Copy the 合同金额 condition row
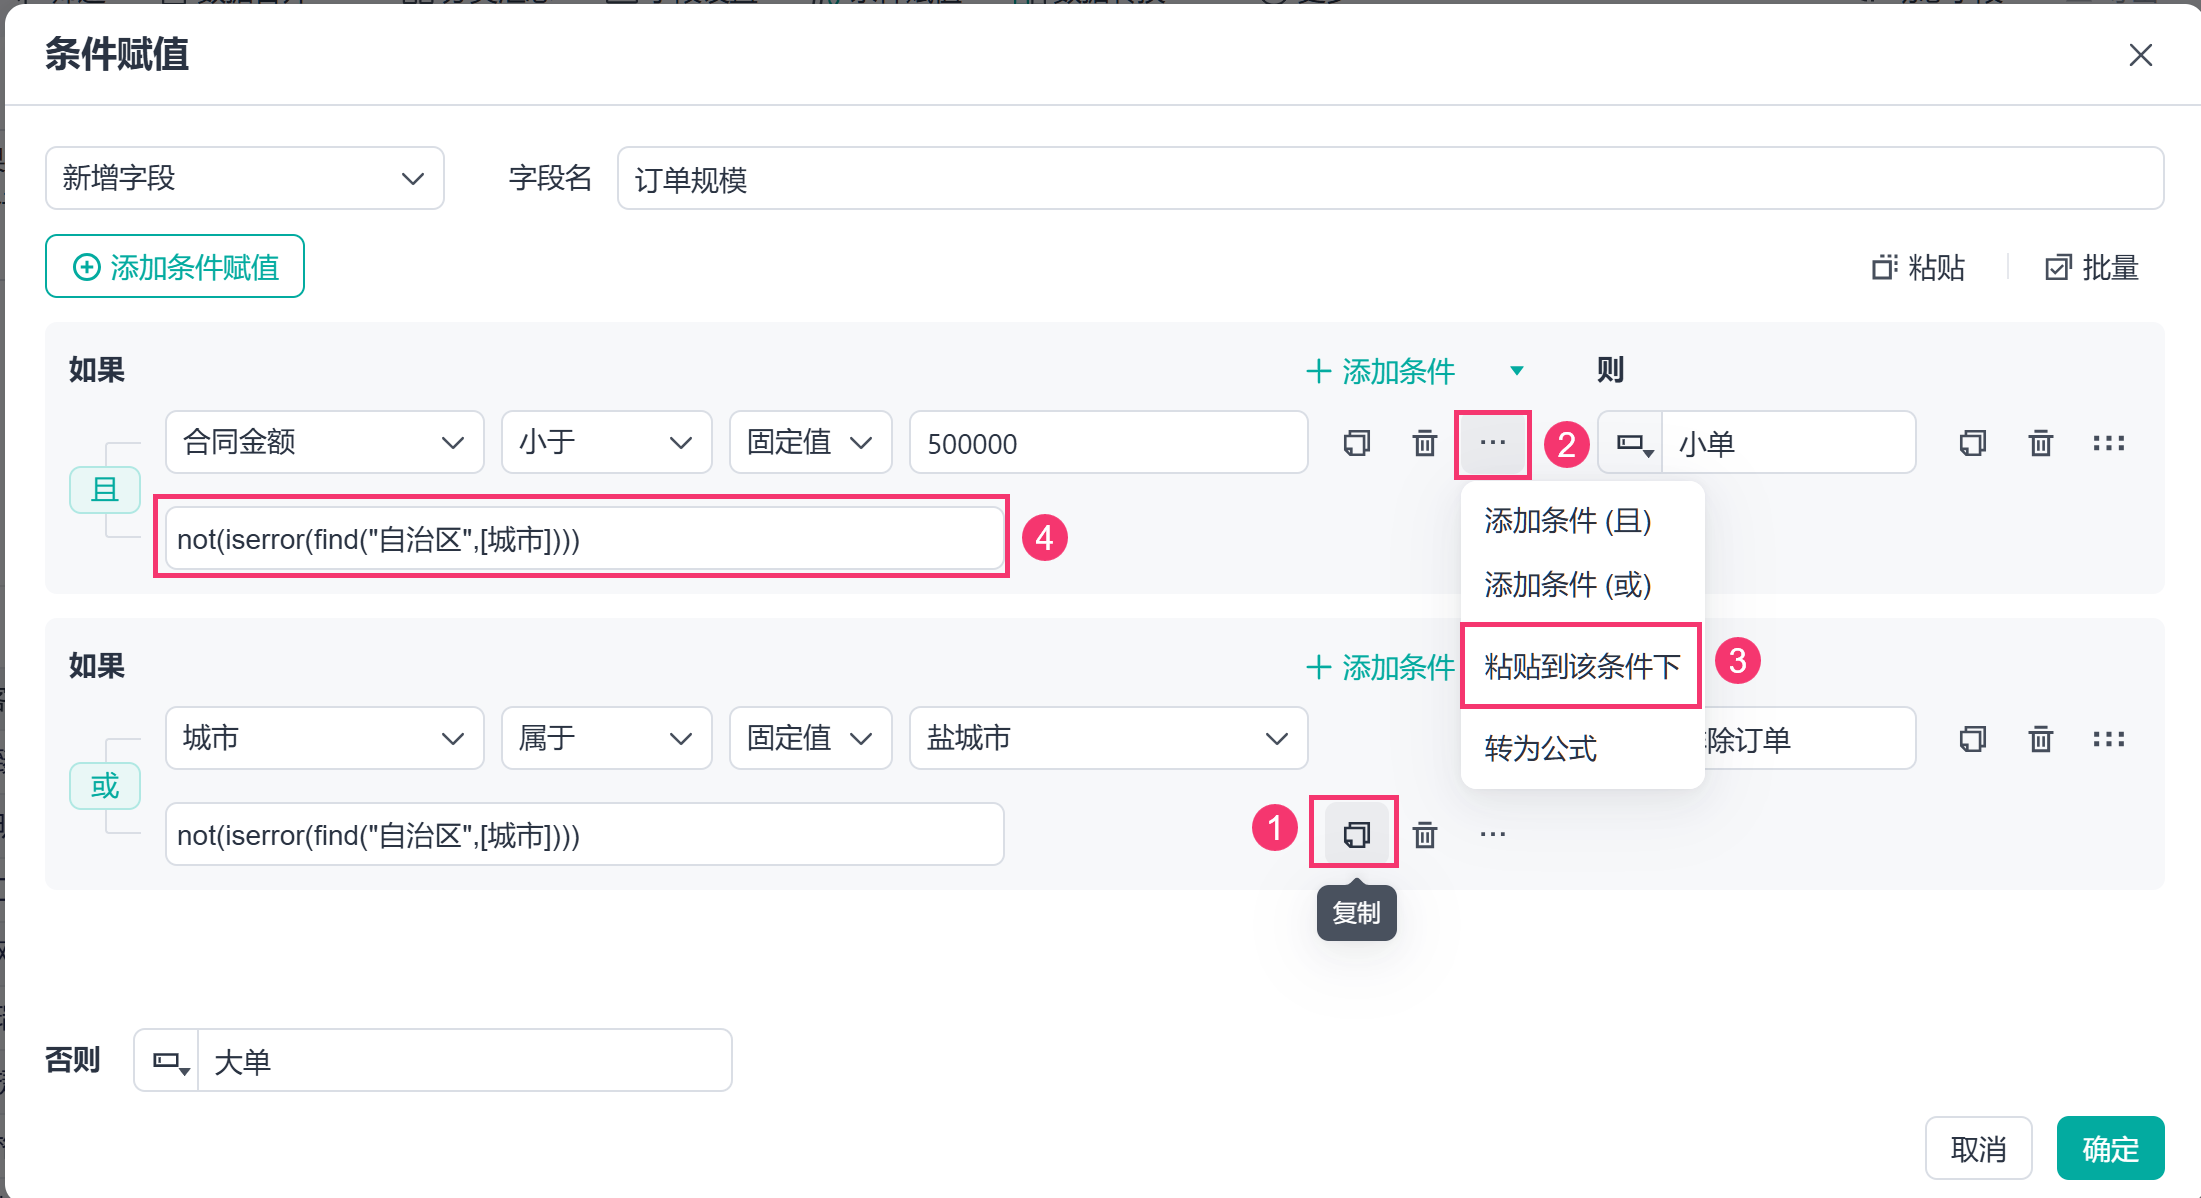This screenshot has width=2201, height=1198. [x=1356, y=443]
